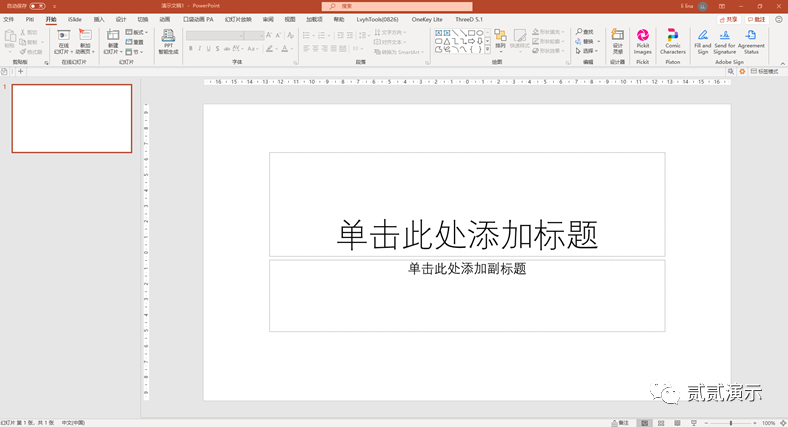This screenshot has height=427, width=788.
Task: Click the Agreement Status icon
Action: click(x=751, y=35)
